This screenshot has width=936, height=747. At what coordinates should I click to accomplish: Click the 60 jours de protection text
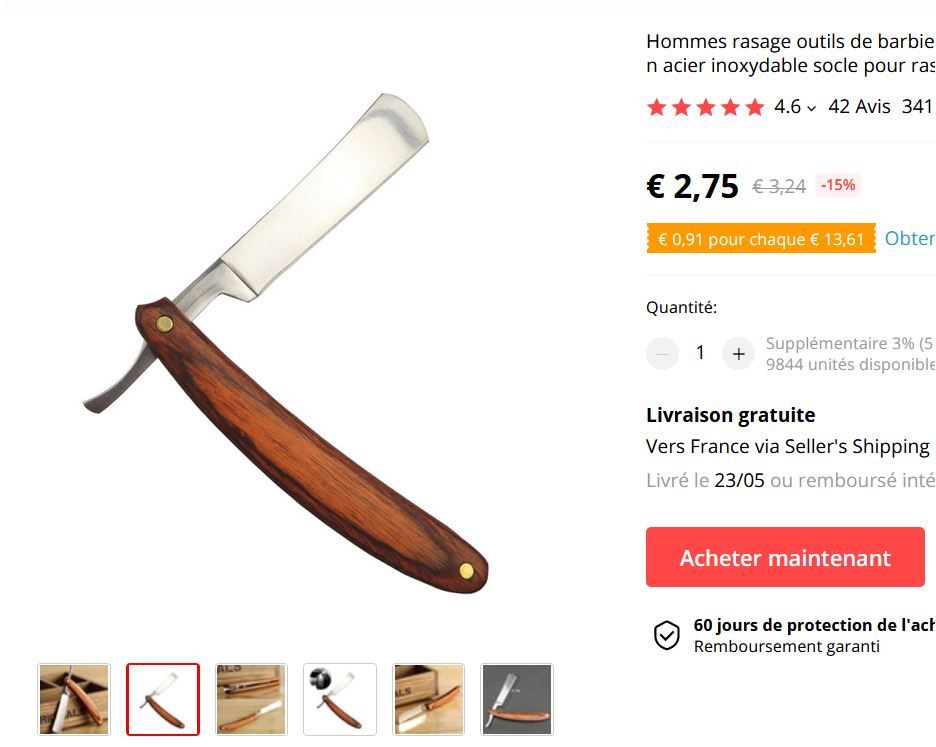[814, 625]
